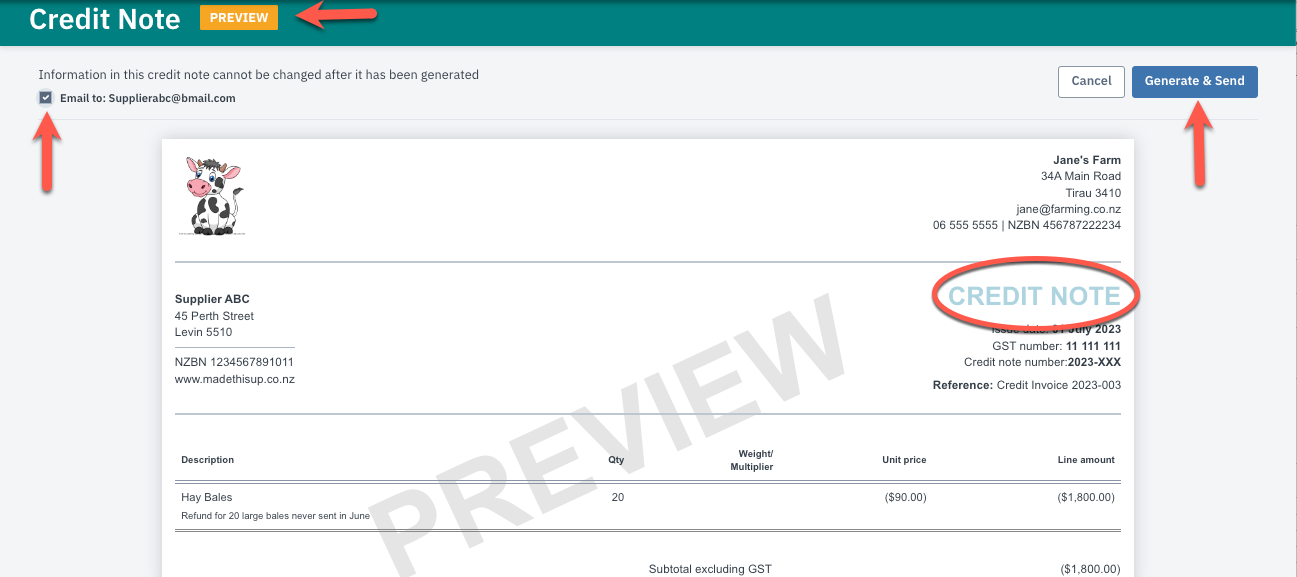Select the Supplier ABC name
Image resolution: width=1297 pixels, height=577 pixels.
click(x=212, y=299)
